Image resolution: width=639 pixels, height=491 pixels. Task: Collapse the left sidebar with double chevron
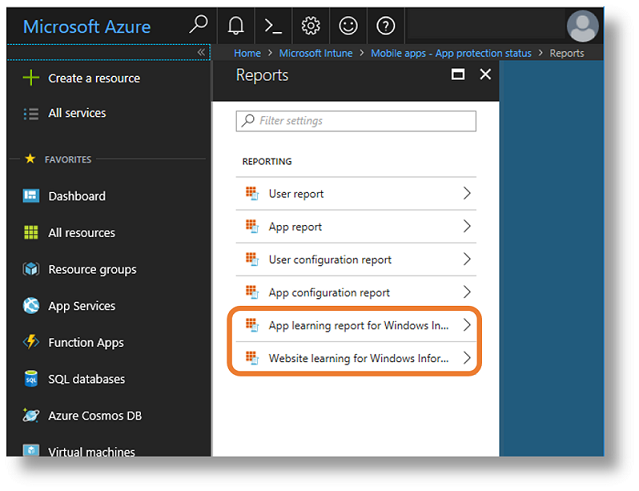[x=201, y=52]
